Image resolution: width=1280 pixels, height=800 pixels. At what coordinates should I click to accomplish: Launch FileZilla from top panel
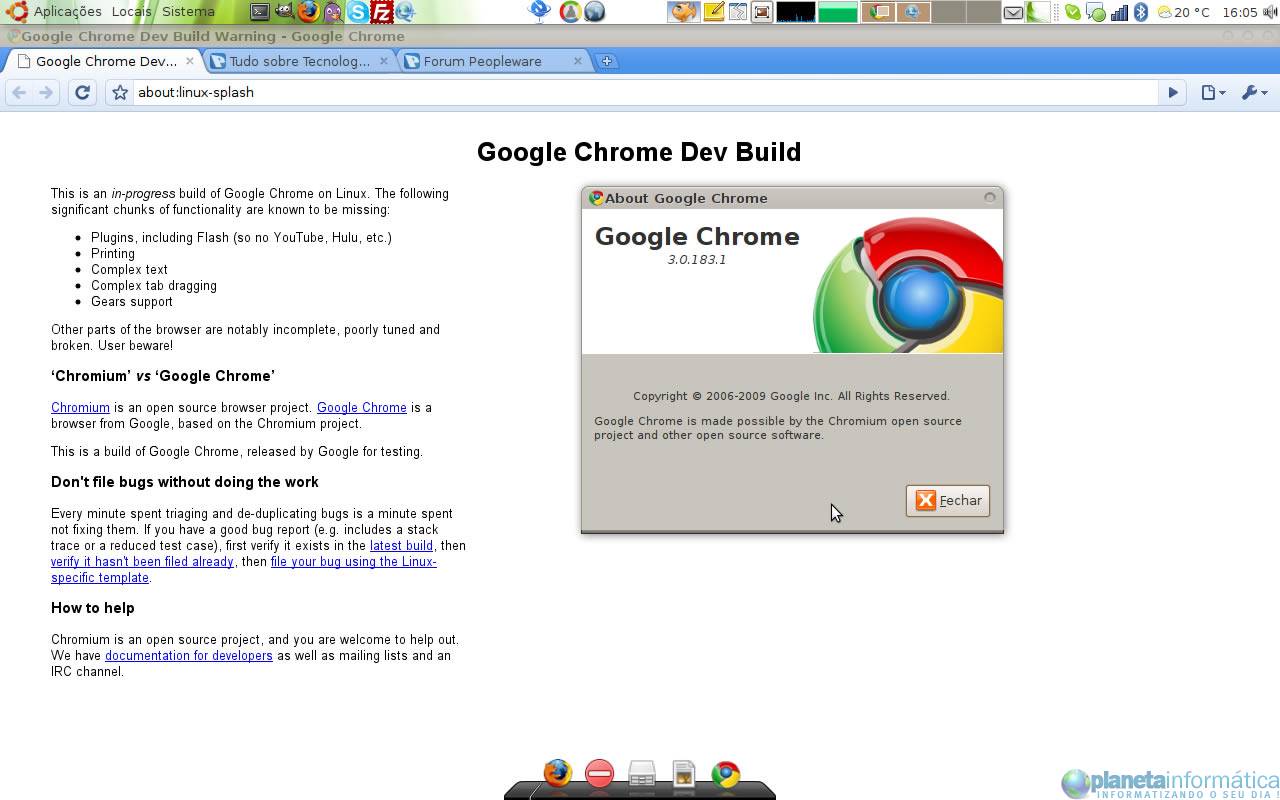pyautogui.click(x=381, y=12)
